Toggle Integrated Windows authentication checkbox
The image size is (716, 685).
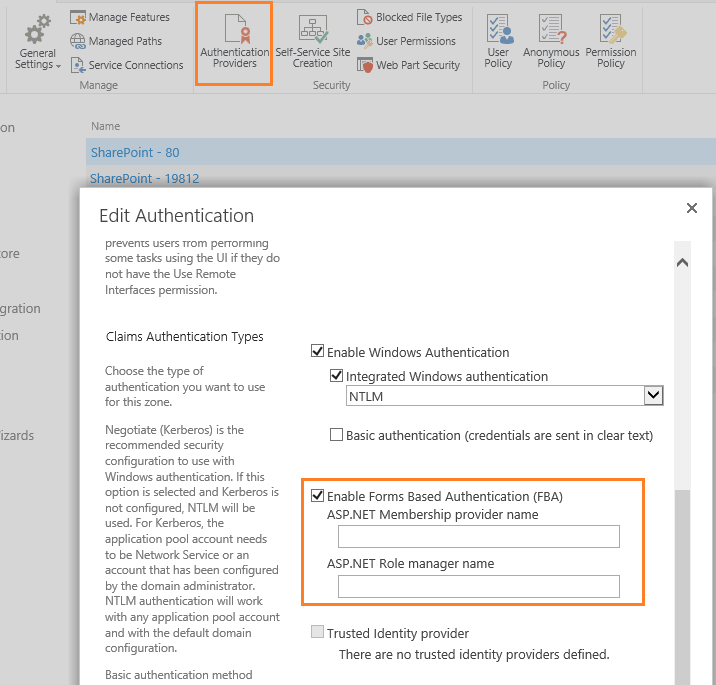coord(337,375)
